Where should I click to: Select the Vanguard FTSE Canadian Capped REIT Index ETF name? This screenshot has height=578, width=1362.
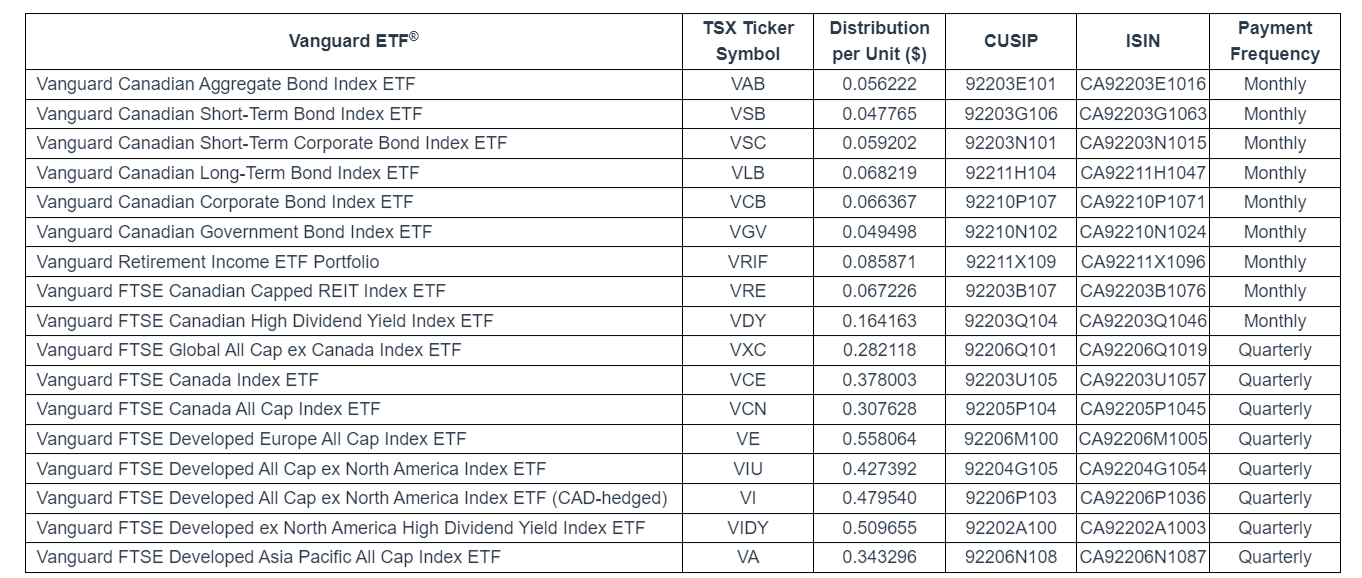pyautogui.click(x=241, y=291)
